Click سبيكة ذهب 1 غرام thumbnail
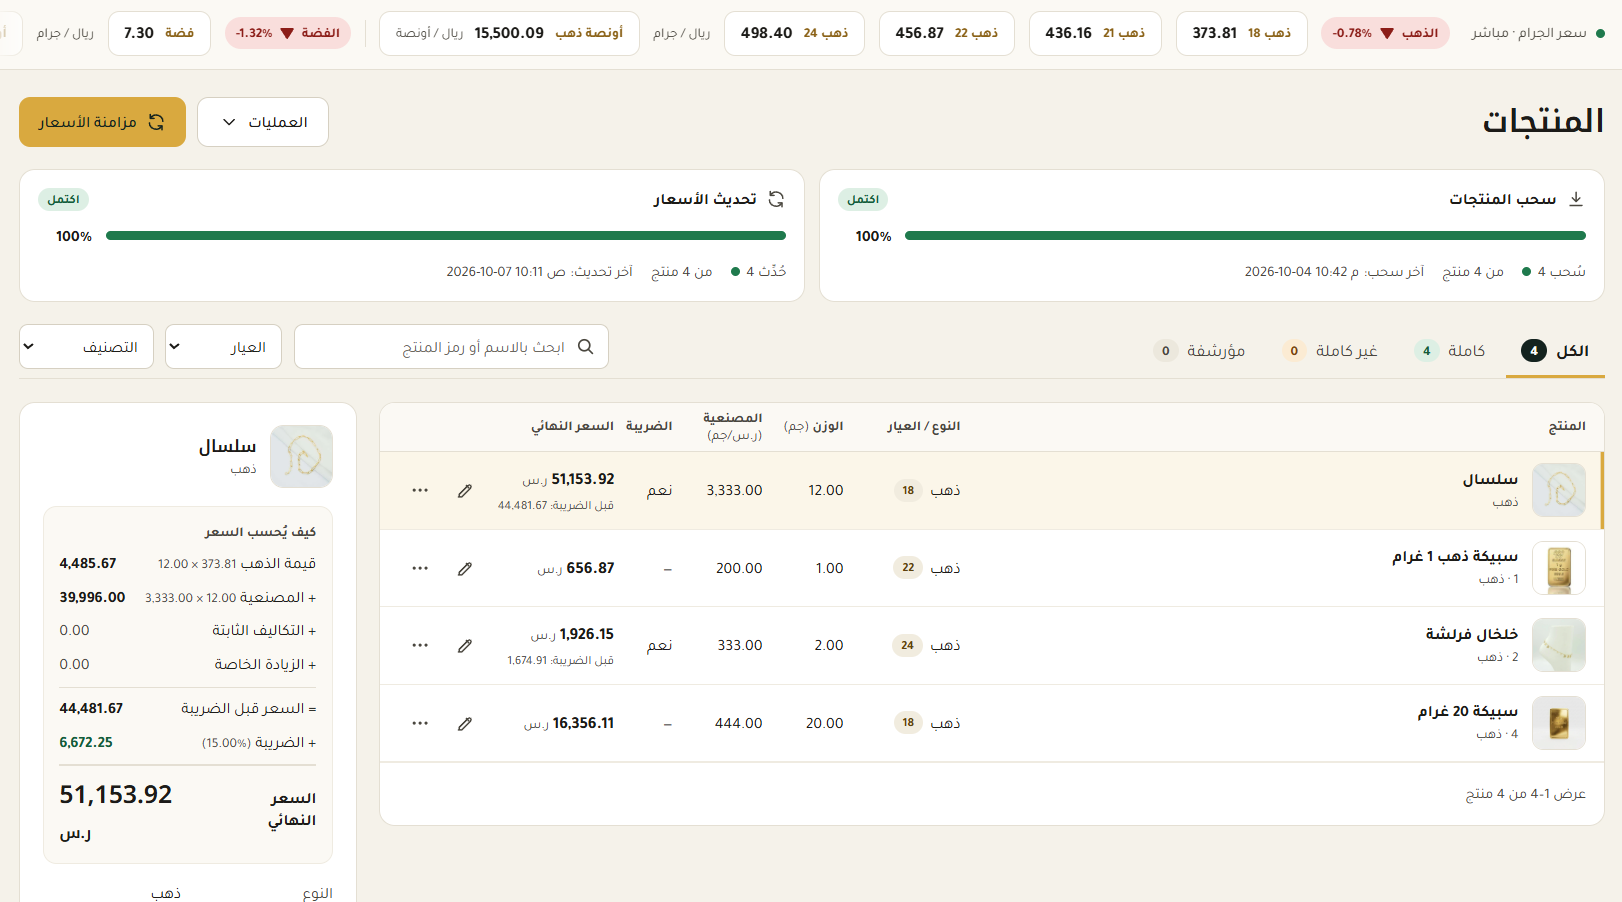The width and height of the screenshot is (1622, 902). tap(1559, 568)
